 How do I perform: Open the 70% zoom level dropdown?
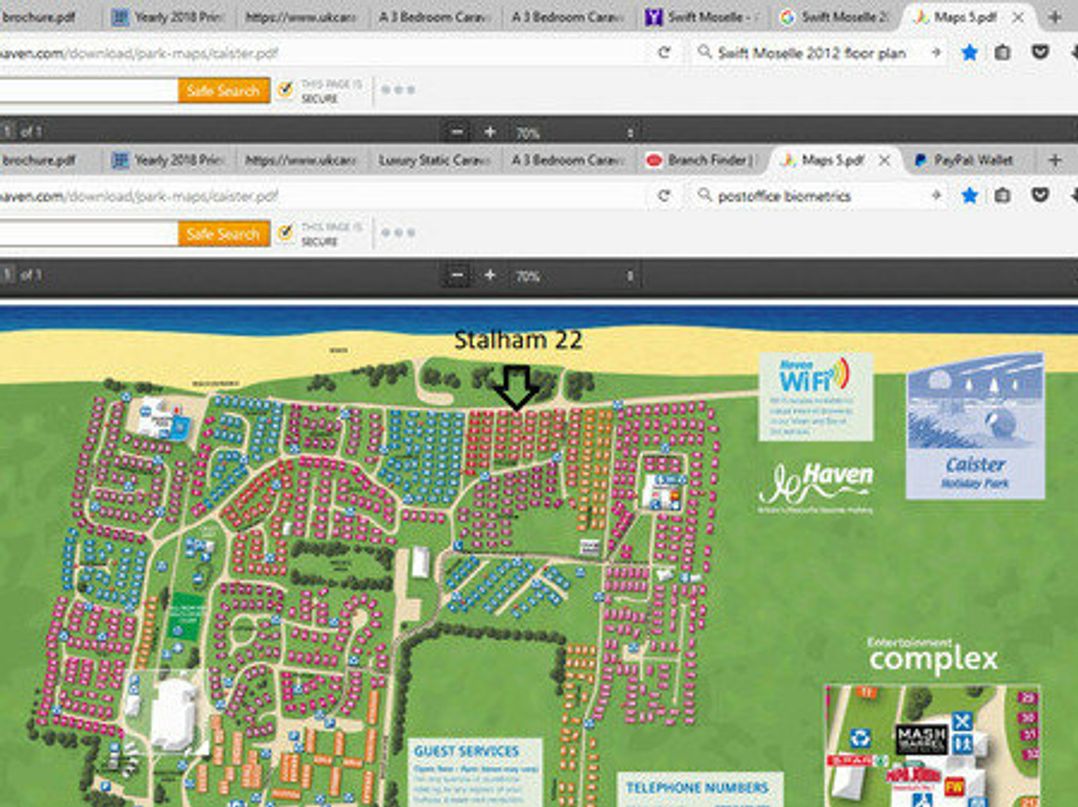pos(527,276)
